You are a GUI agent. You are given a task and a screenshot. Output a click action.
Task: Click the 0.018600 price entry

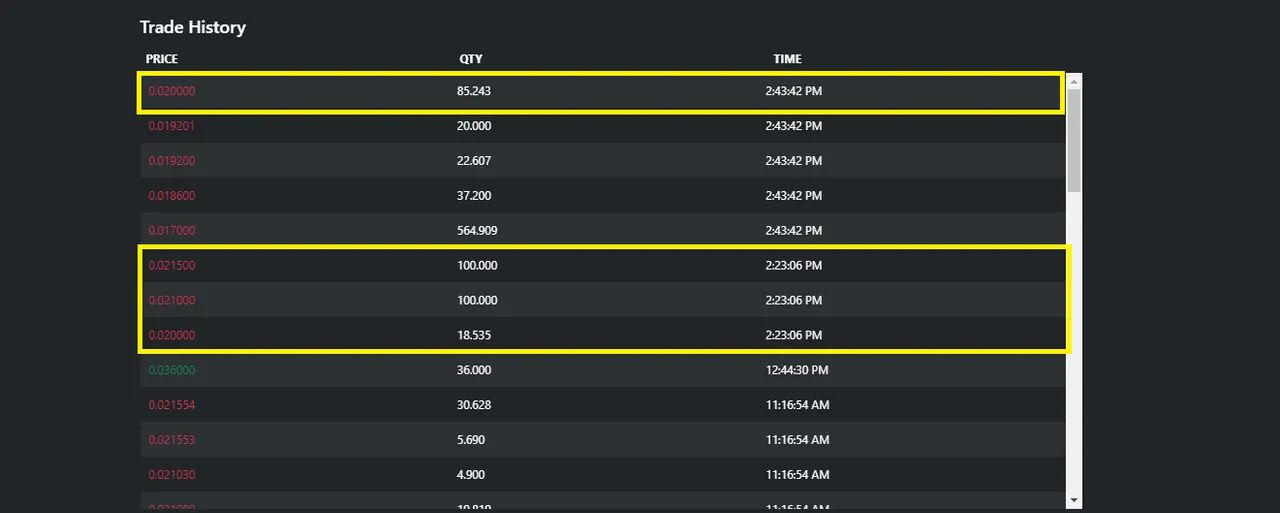point(172,196)
